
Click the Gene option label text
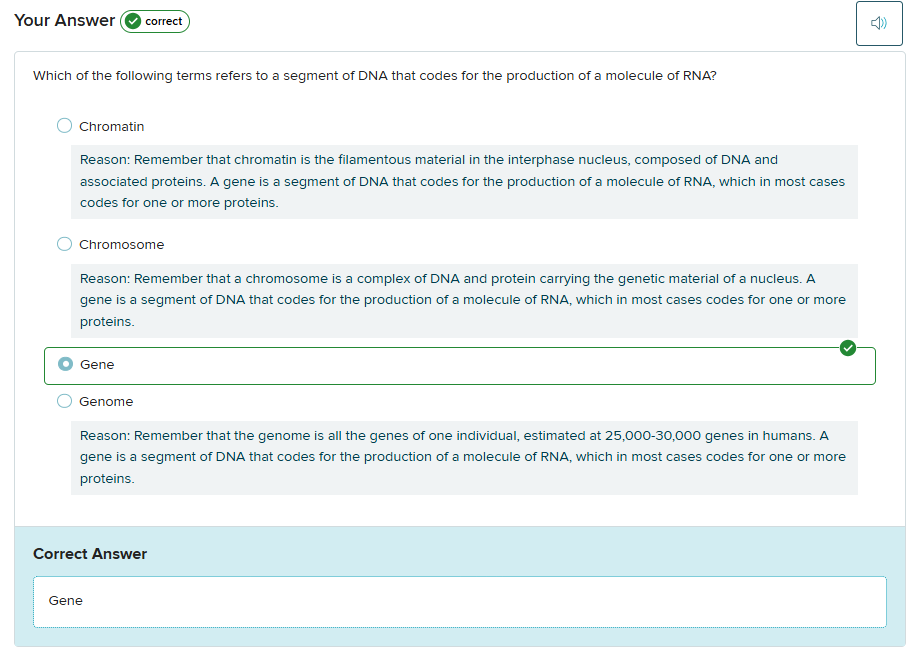point(97,365)
